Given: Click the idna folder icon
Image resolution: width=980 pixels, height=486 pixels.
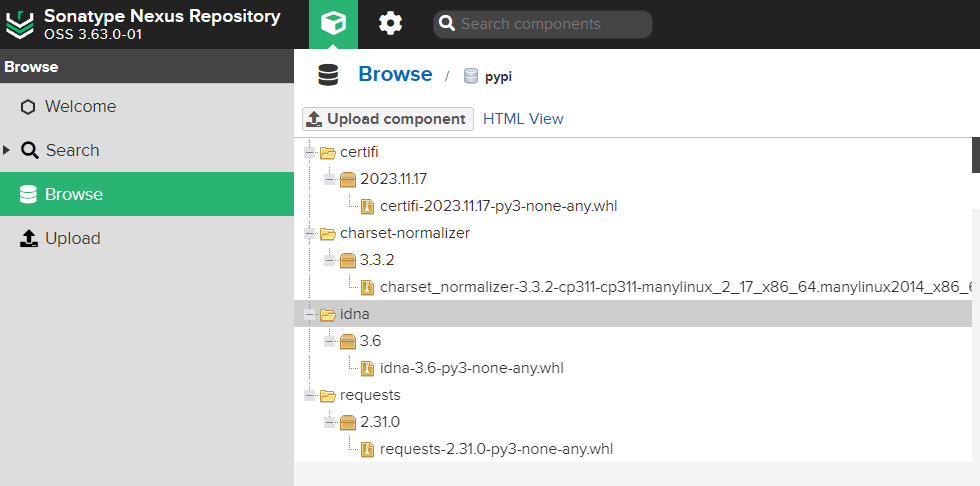Looking at the screenshot, I should (328, 315).
